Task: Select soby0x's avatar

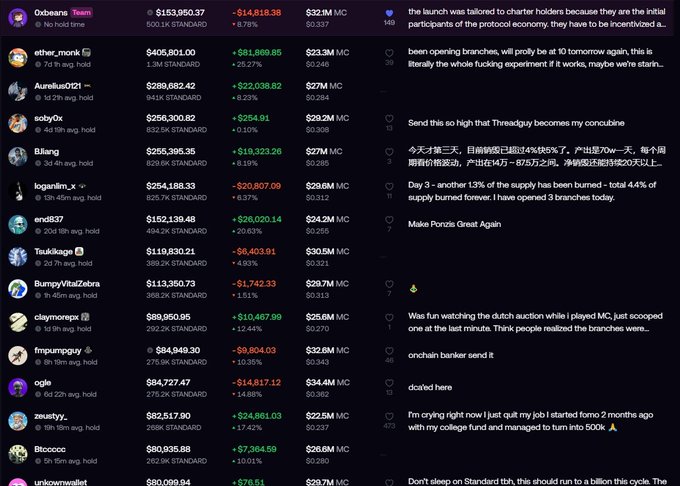Action: [x=18, y=123]
